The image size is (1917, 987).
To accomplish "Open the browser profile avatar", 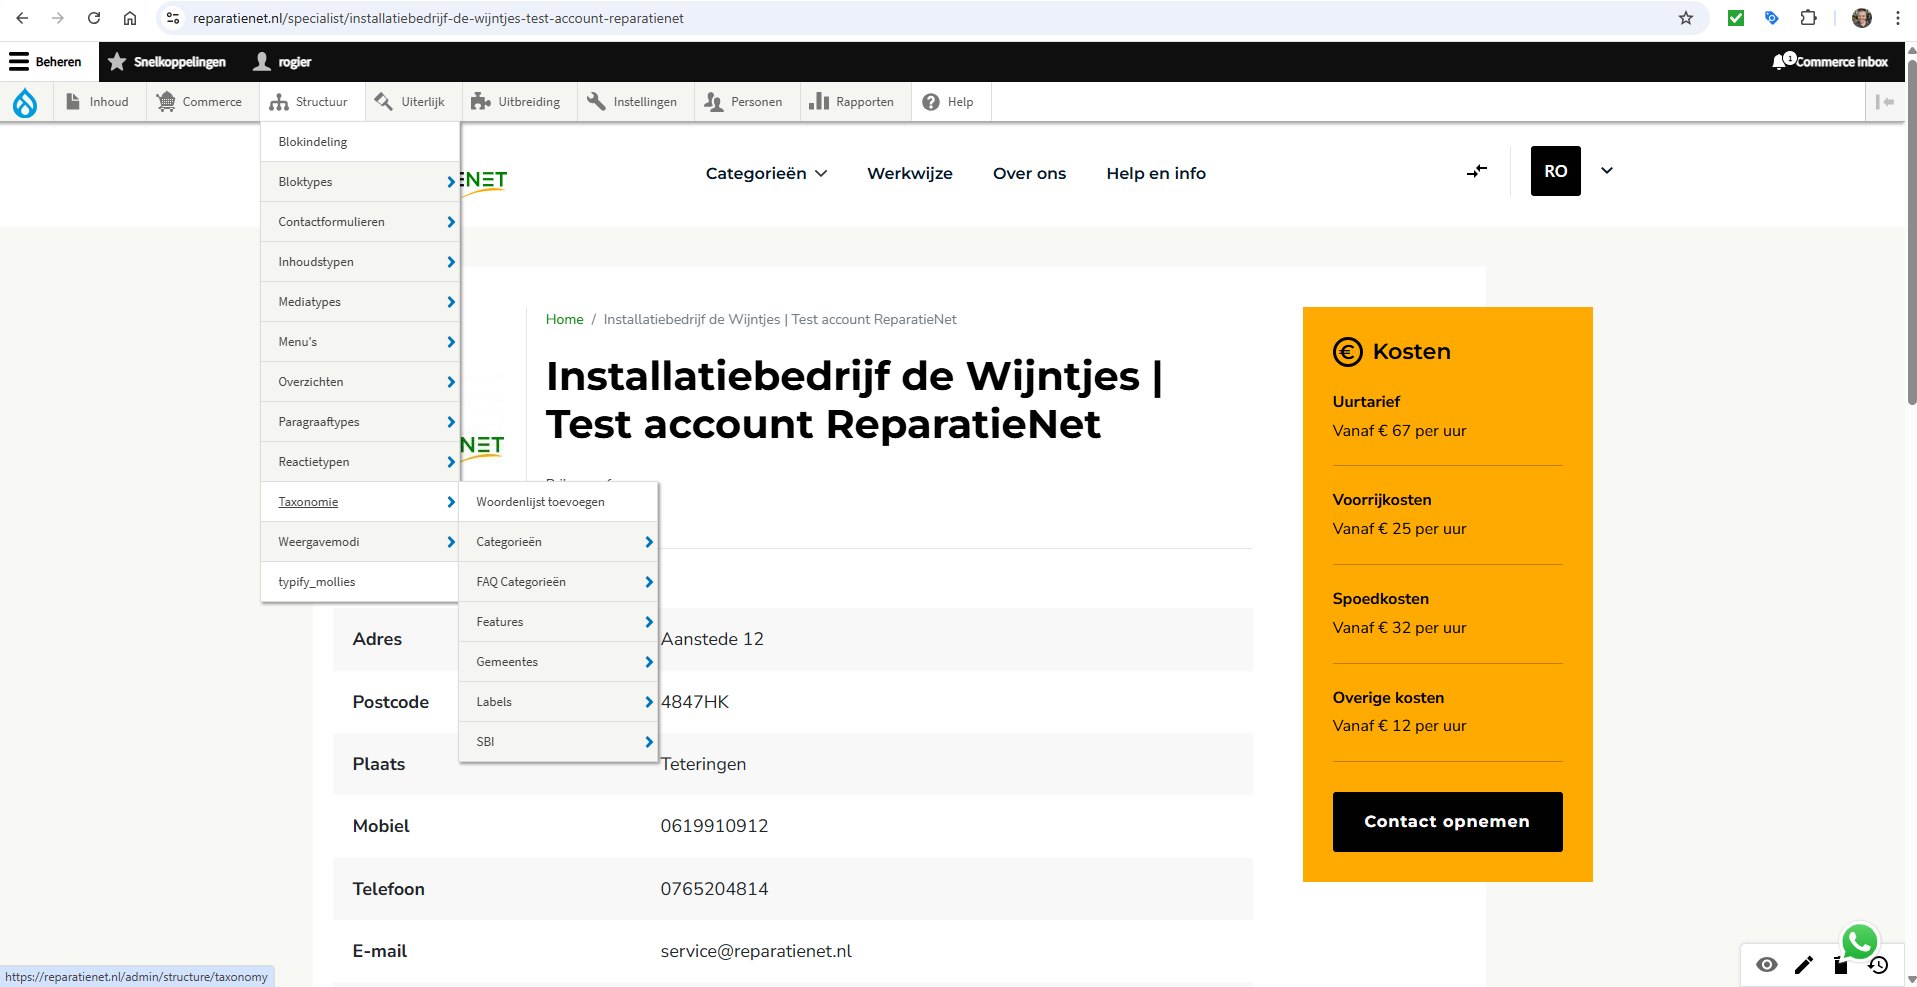I will tap(1862, 18).
